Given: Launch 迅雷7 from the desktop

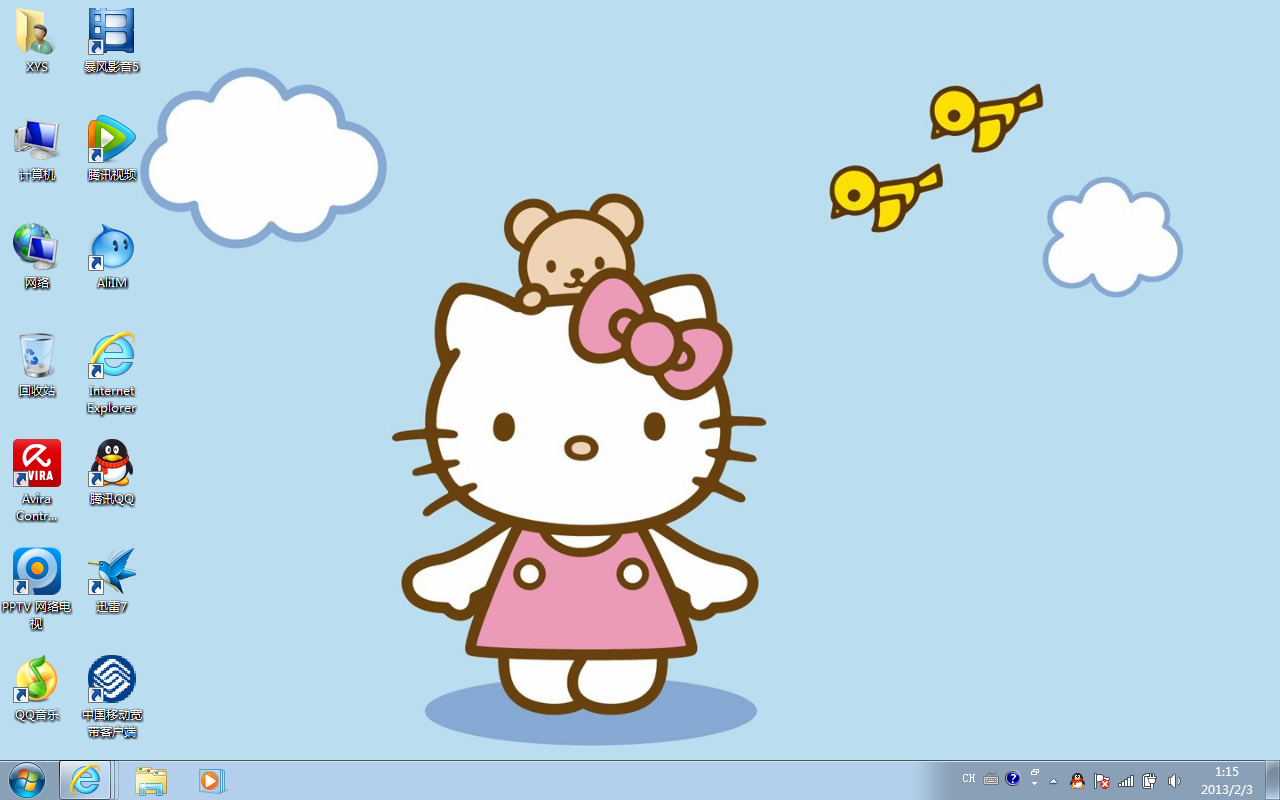Looking at the screenshot, I should pyautogui.click(x=111, y=581).
